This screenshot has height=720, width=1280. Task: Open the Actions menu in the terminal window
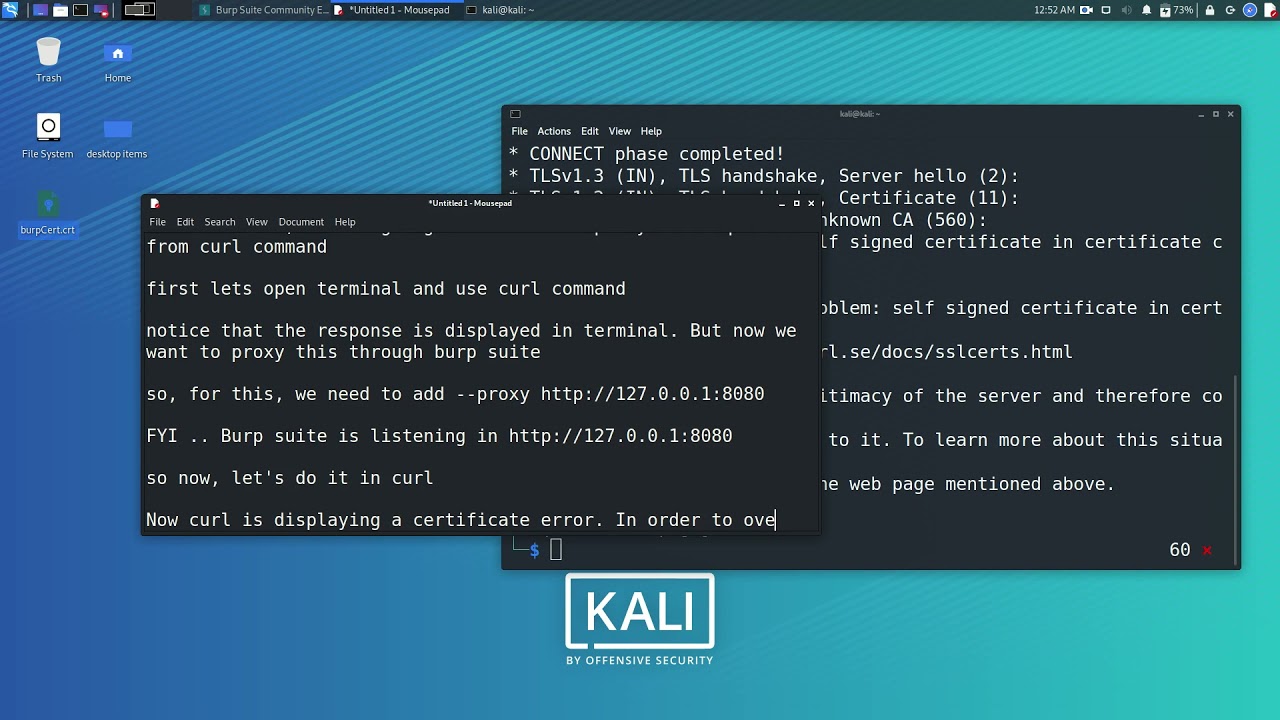(554, 131)
